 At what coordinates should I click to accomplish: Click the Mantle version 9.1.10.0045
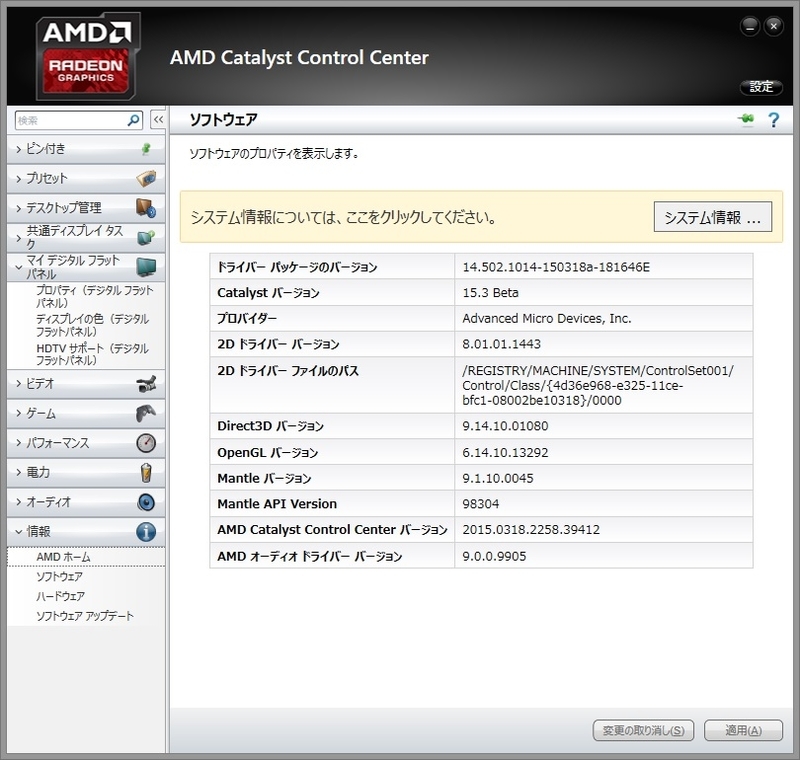[498, 478]
